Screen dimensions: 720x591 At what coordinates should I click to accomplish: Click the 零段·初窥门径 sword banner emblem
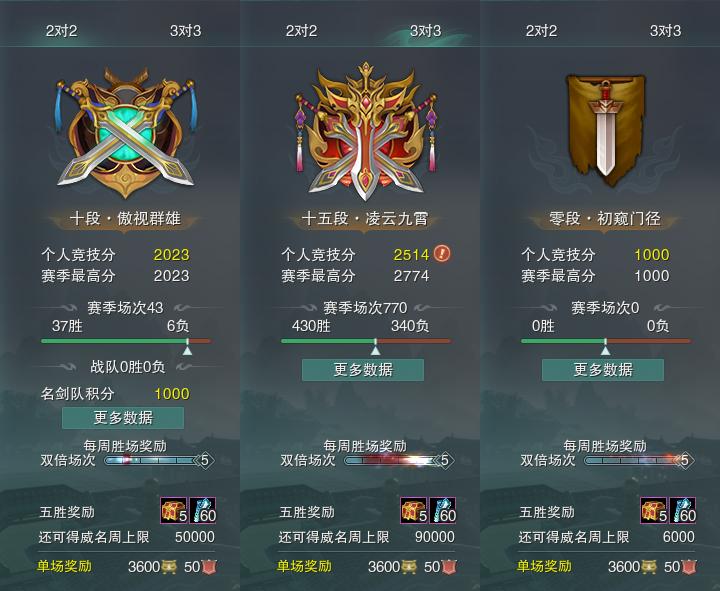coord(606,129)
